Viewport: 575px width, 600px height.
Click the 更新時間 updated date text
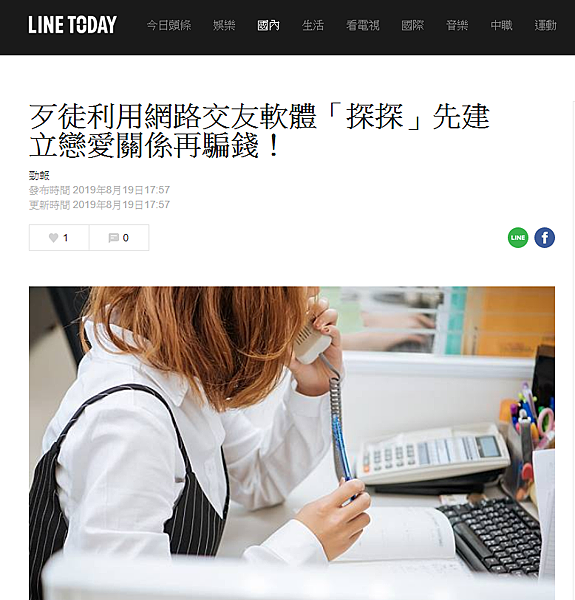[99, 205]
